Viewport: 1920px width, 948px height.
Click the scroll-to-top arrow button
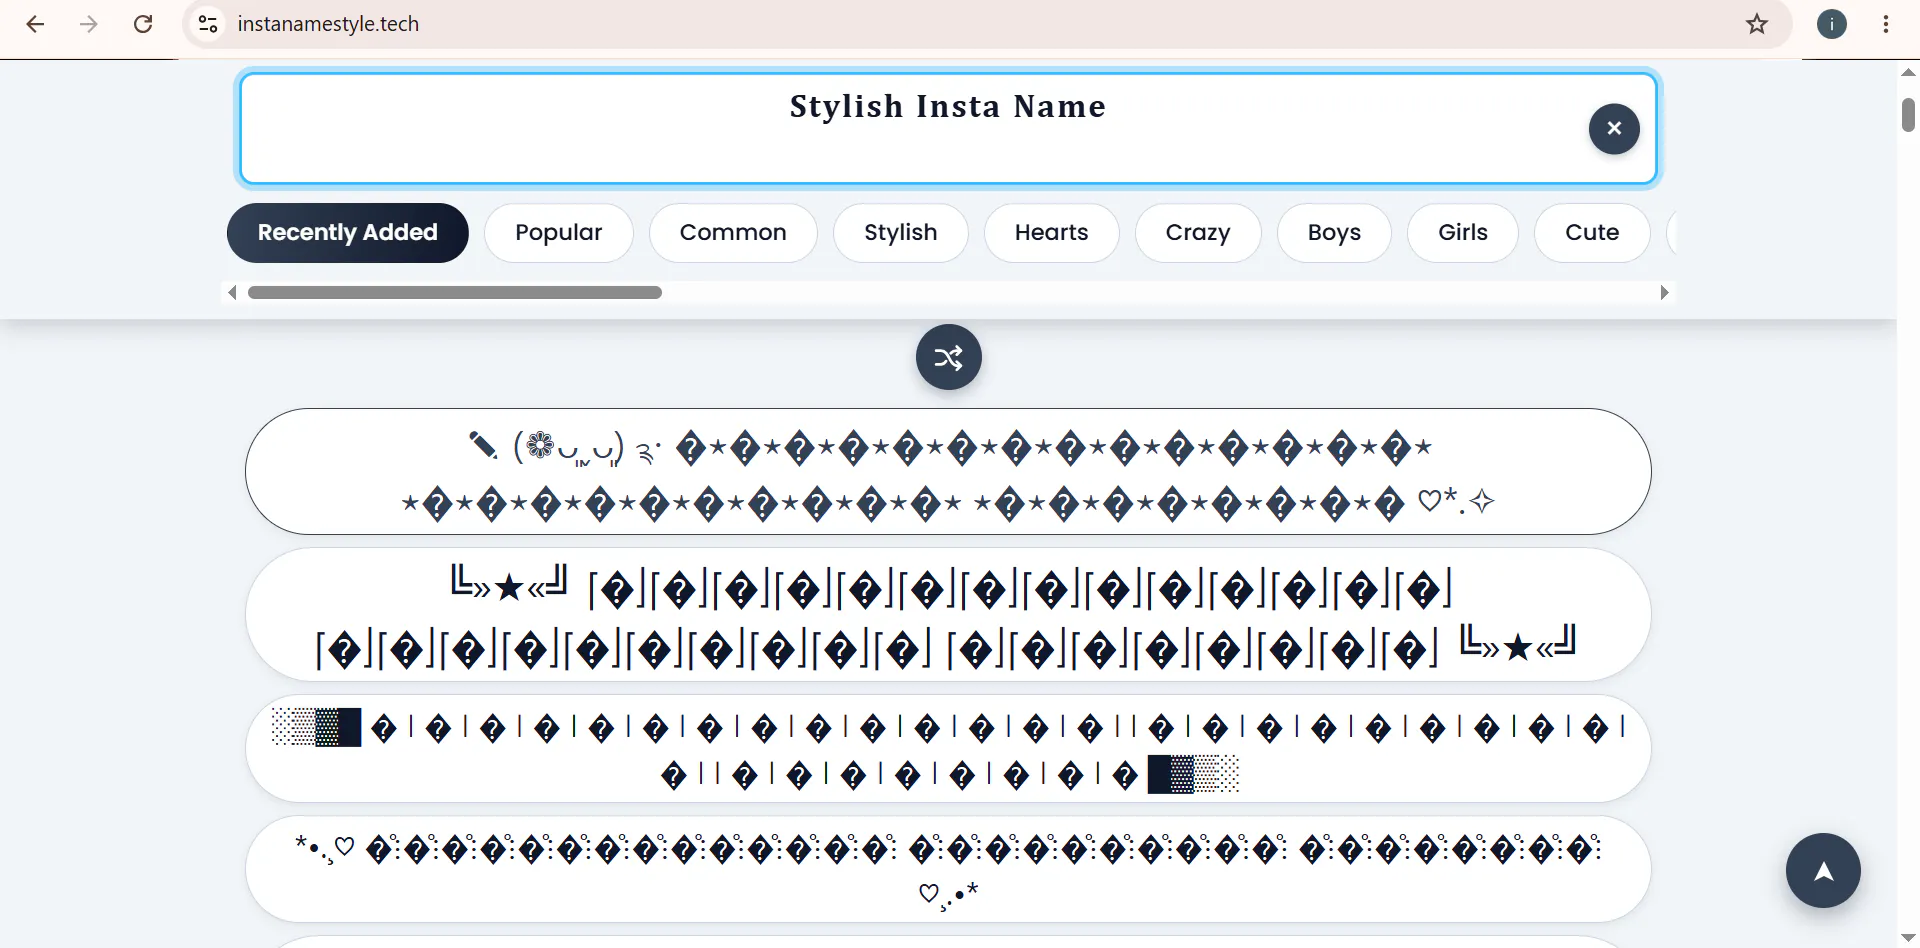[x=1823, y=870]
